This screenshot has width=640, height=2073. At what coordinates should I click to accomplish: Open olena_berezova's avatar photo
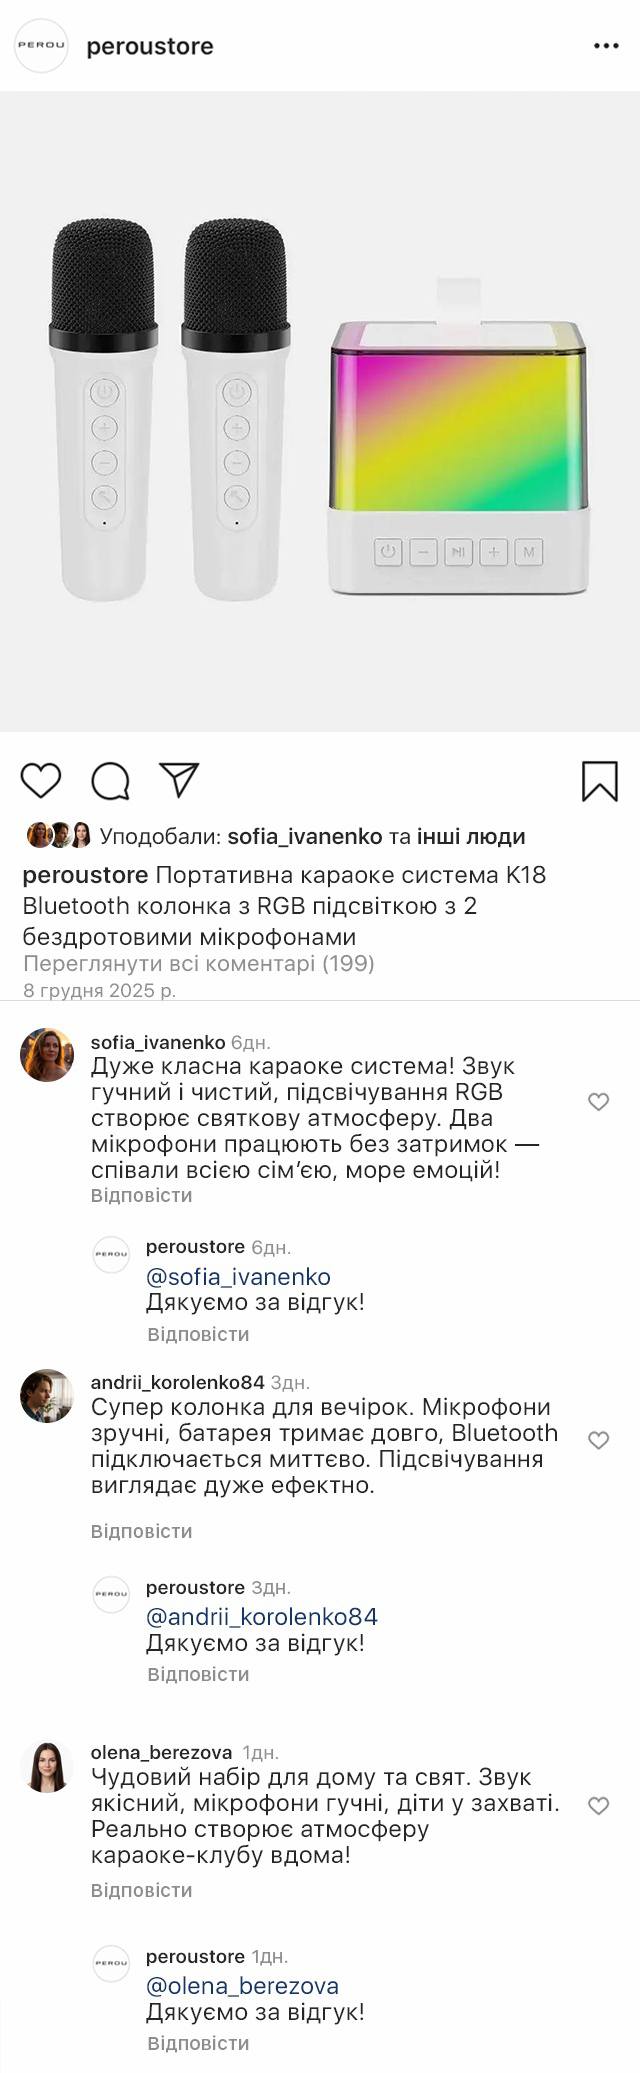click(47, 1766)
